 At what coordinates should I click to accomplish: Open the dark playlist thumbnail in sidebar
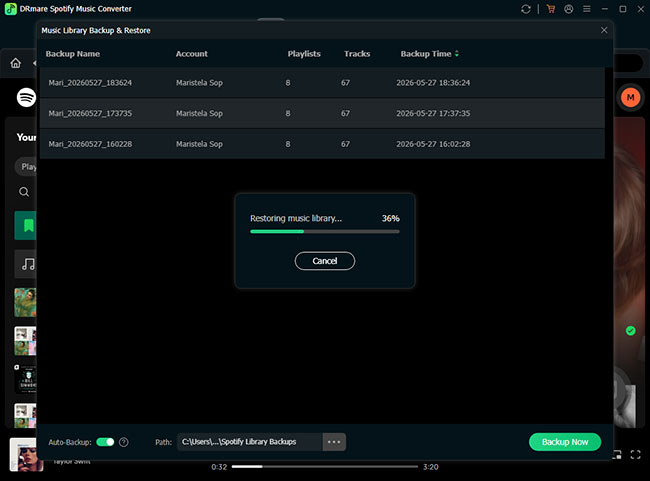tap(25, 379)
